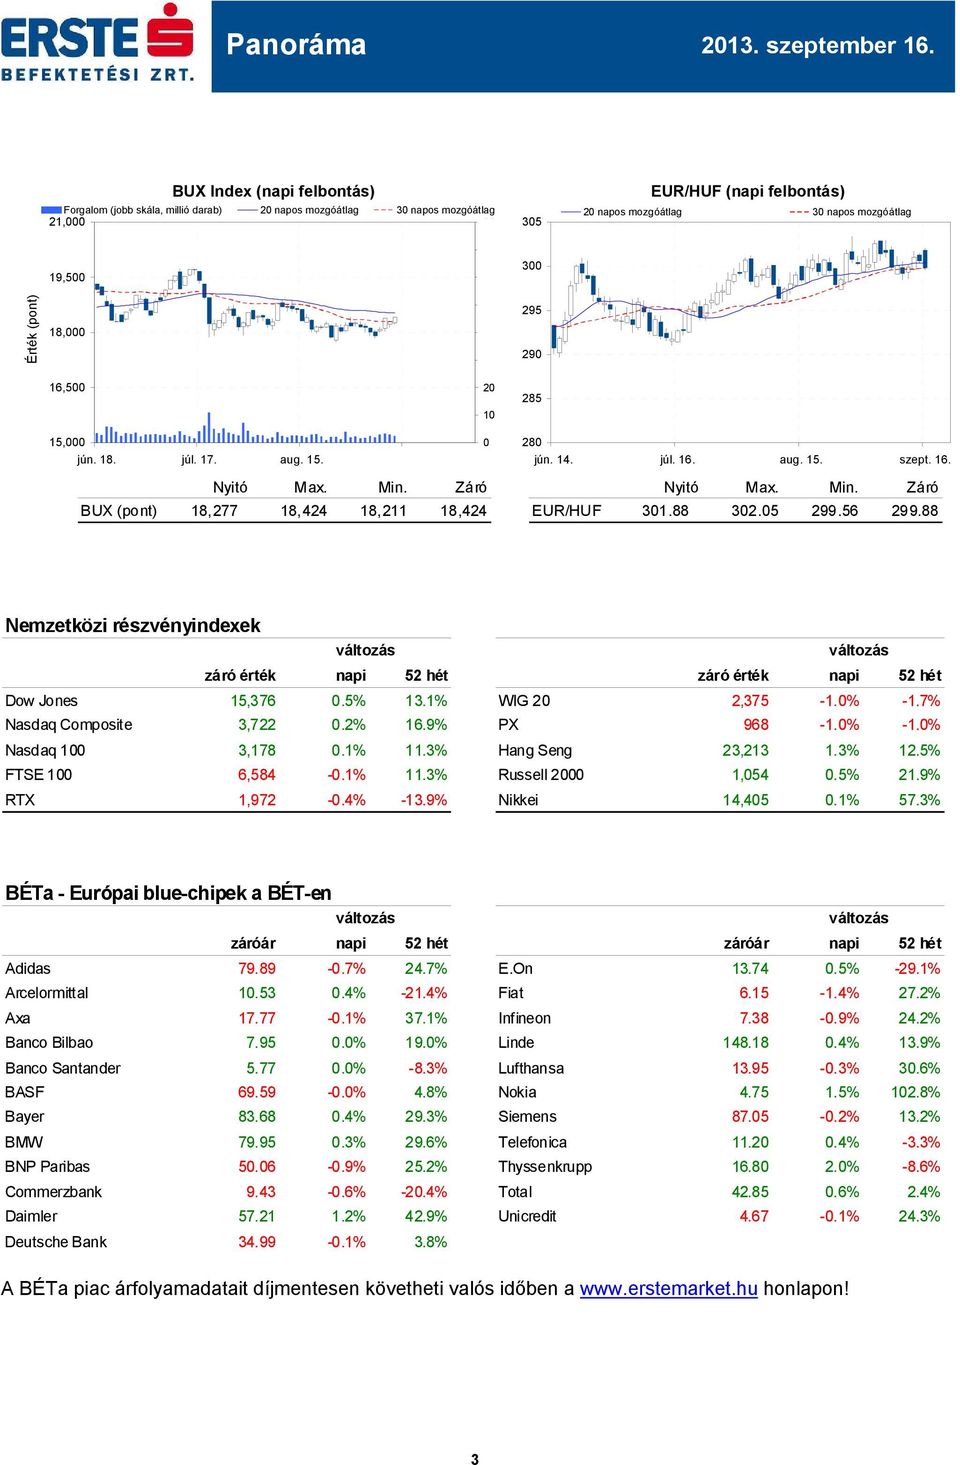Click the blue Forgalom legend swatch
The width and height of the screenshot is (960, 1465).
pos(51,210)
